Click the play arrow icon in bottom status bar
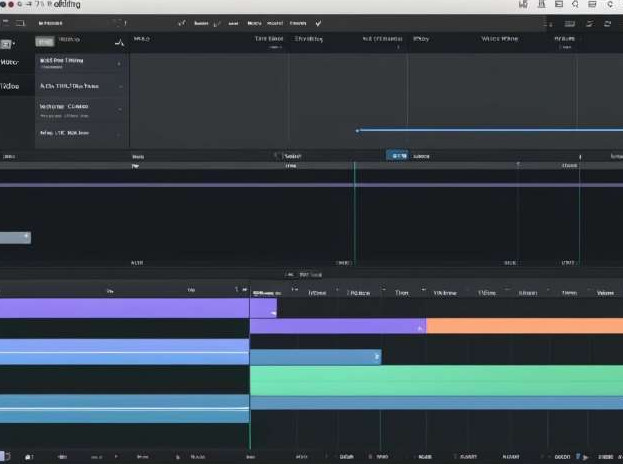Screen dimensions: 623x464 tap(586, 457)
